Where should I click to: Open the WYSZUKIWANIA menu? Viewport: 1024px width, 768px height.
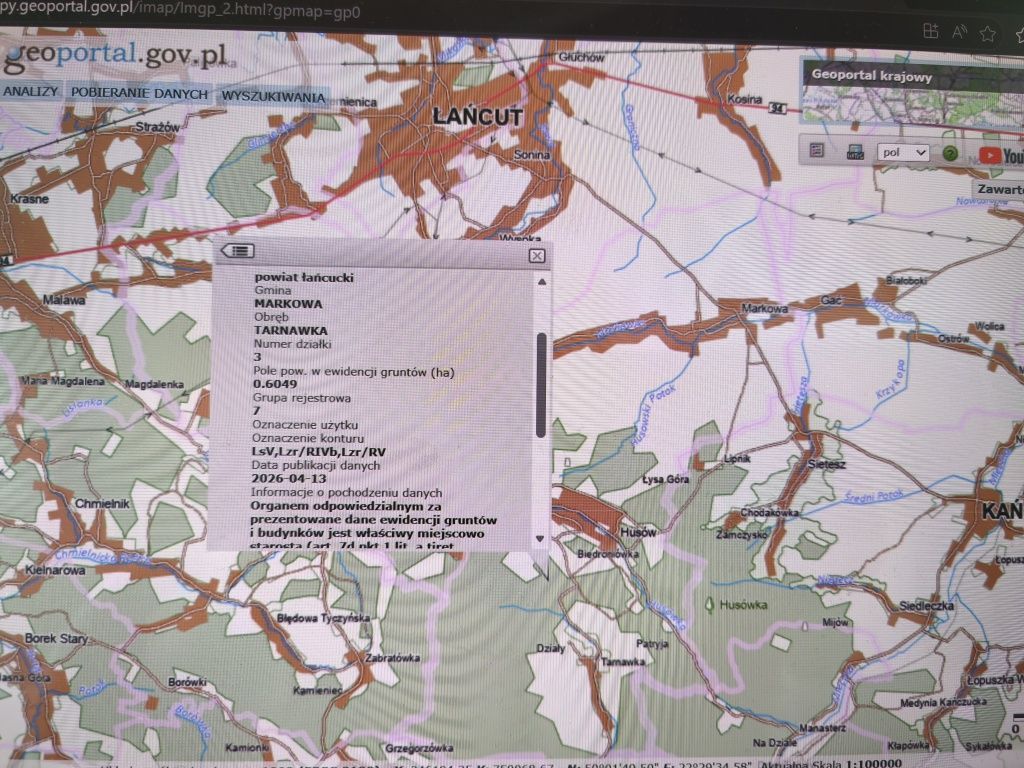(273, 96)
